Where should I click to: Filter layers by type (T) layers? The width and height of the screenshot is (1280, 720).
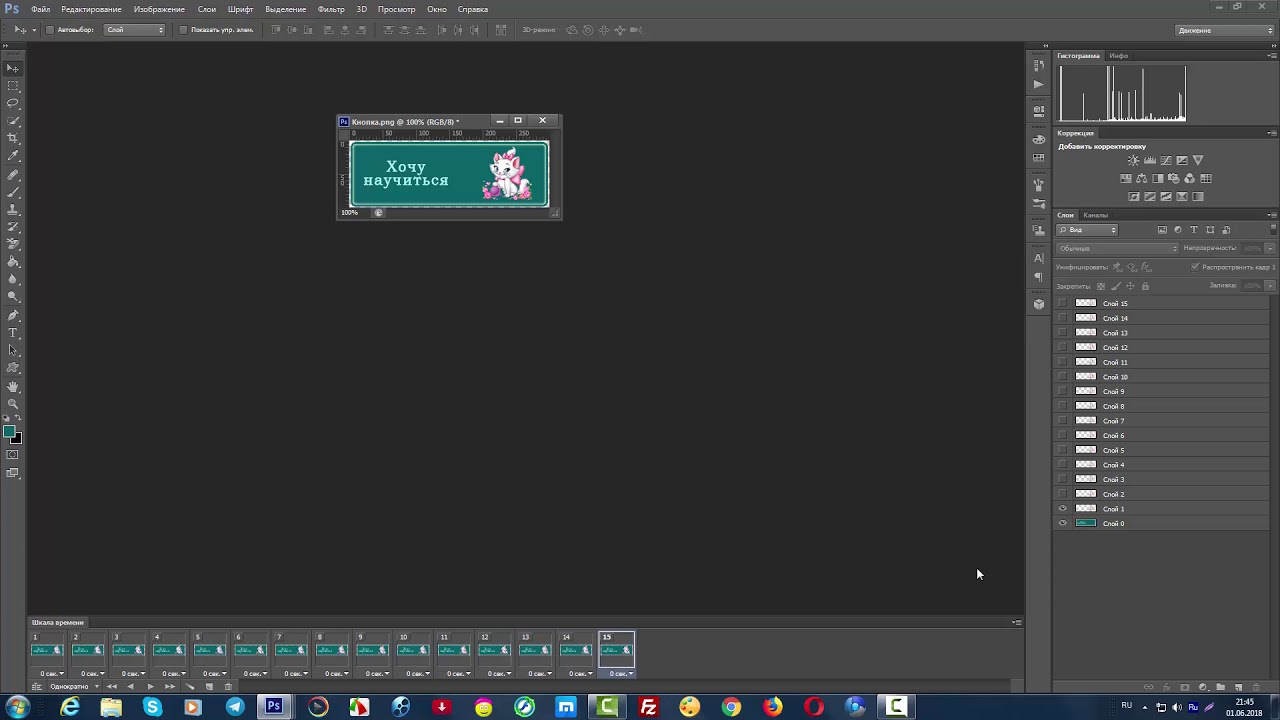1194,230
